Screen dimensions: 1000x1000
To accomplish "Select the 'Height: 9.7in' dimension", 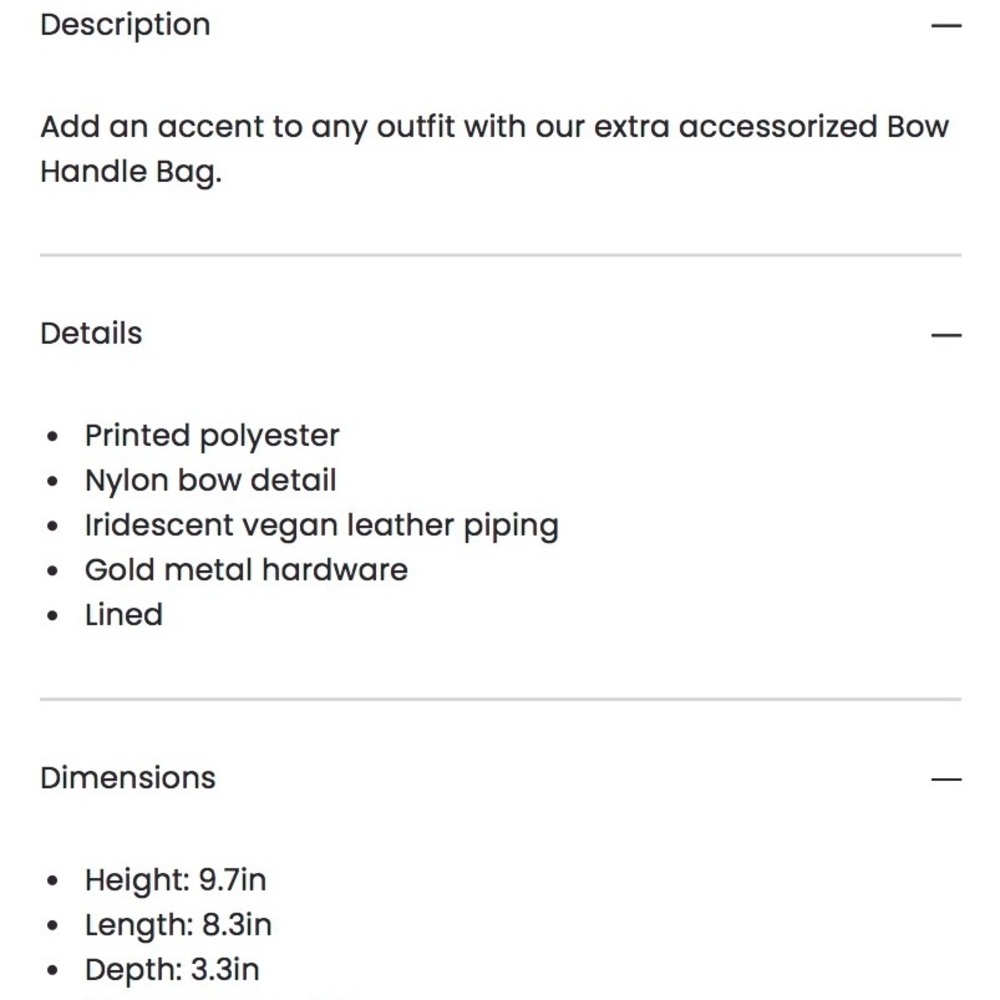I will coord(175,881).
